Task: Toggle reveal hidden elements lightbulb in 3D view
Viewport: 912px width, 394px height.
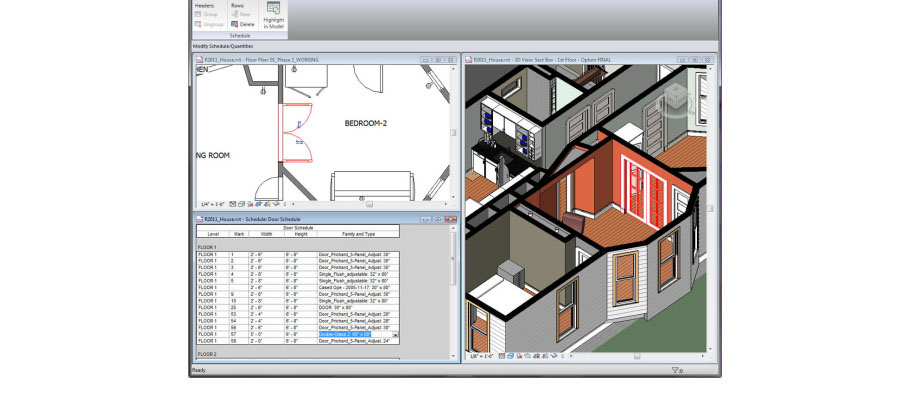Action: [562, 356]
